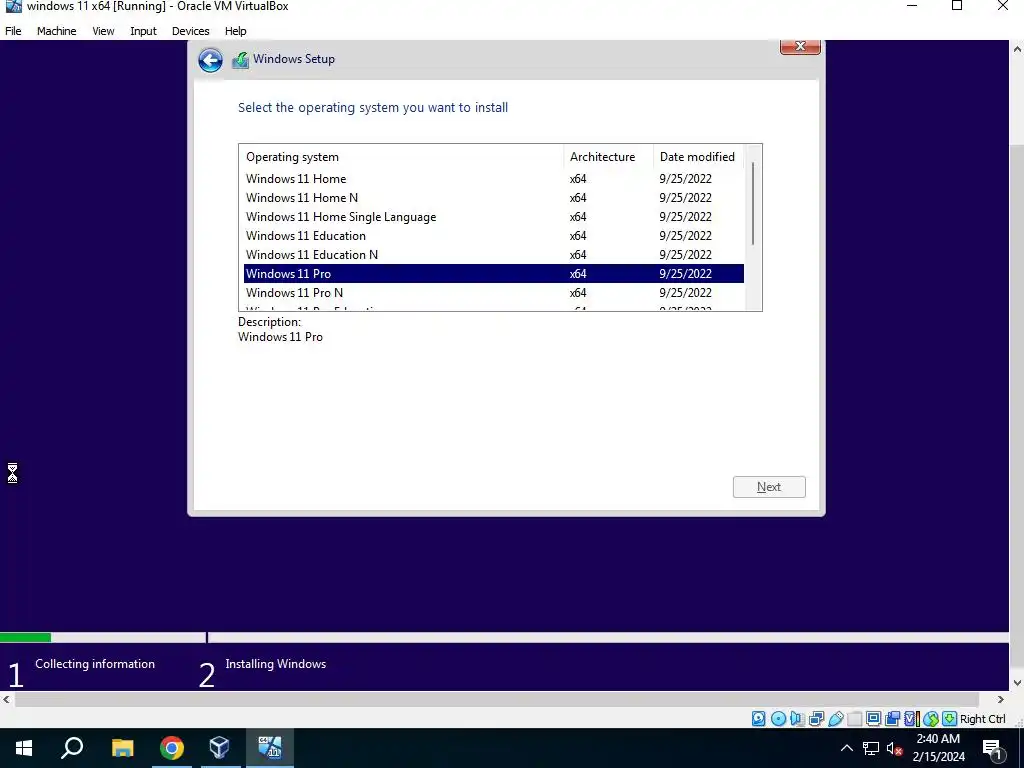Go back using the blue arrow button
This screenshot has width=1024, height=768.
[210, 61]
